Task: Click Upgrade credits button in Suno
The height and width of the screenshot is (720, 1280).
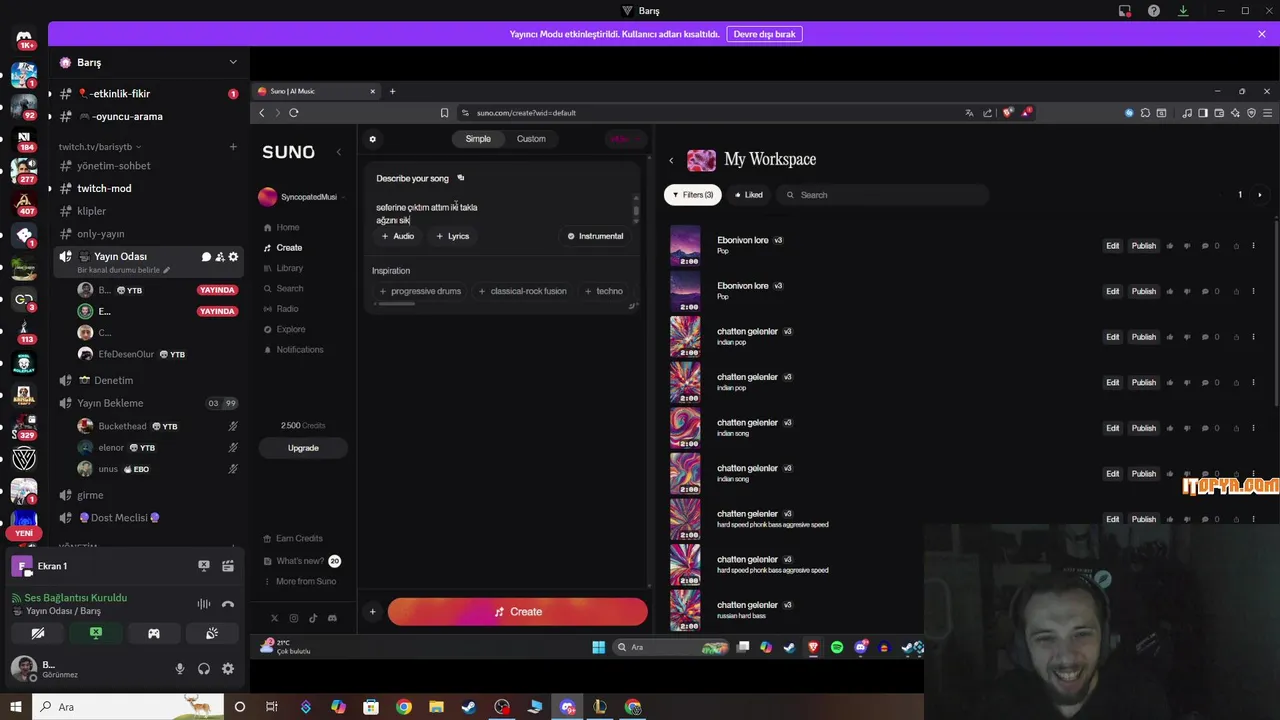Action: (303, 448)
